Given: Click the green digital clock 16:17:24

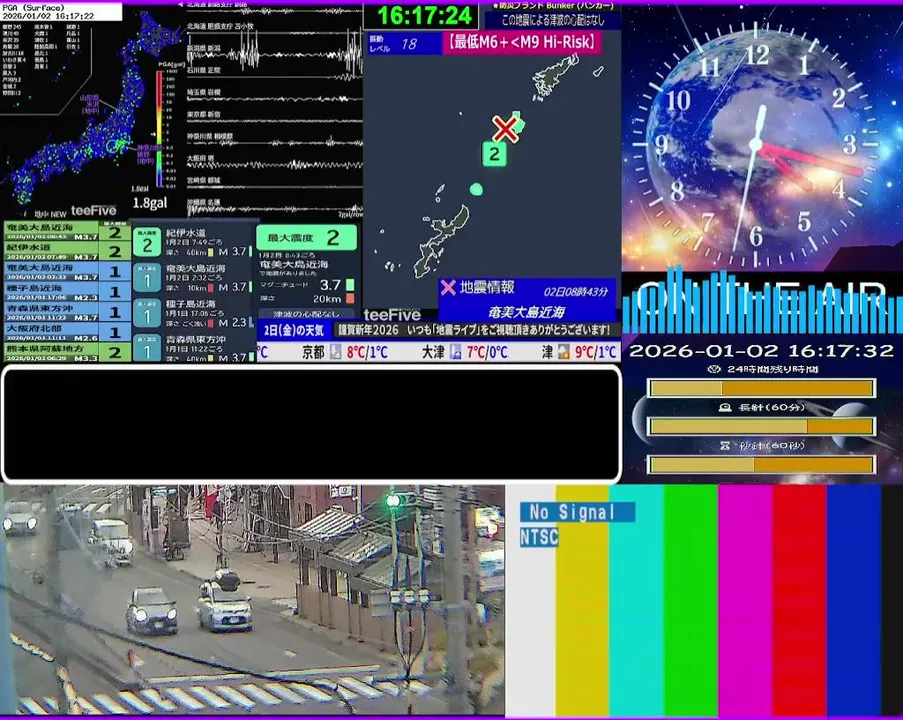Looking at the screenshot, I should 424,16.
